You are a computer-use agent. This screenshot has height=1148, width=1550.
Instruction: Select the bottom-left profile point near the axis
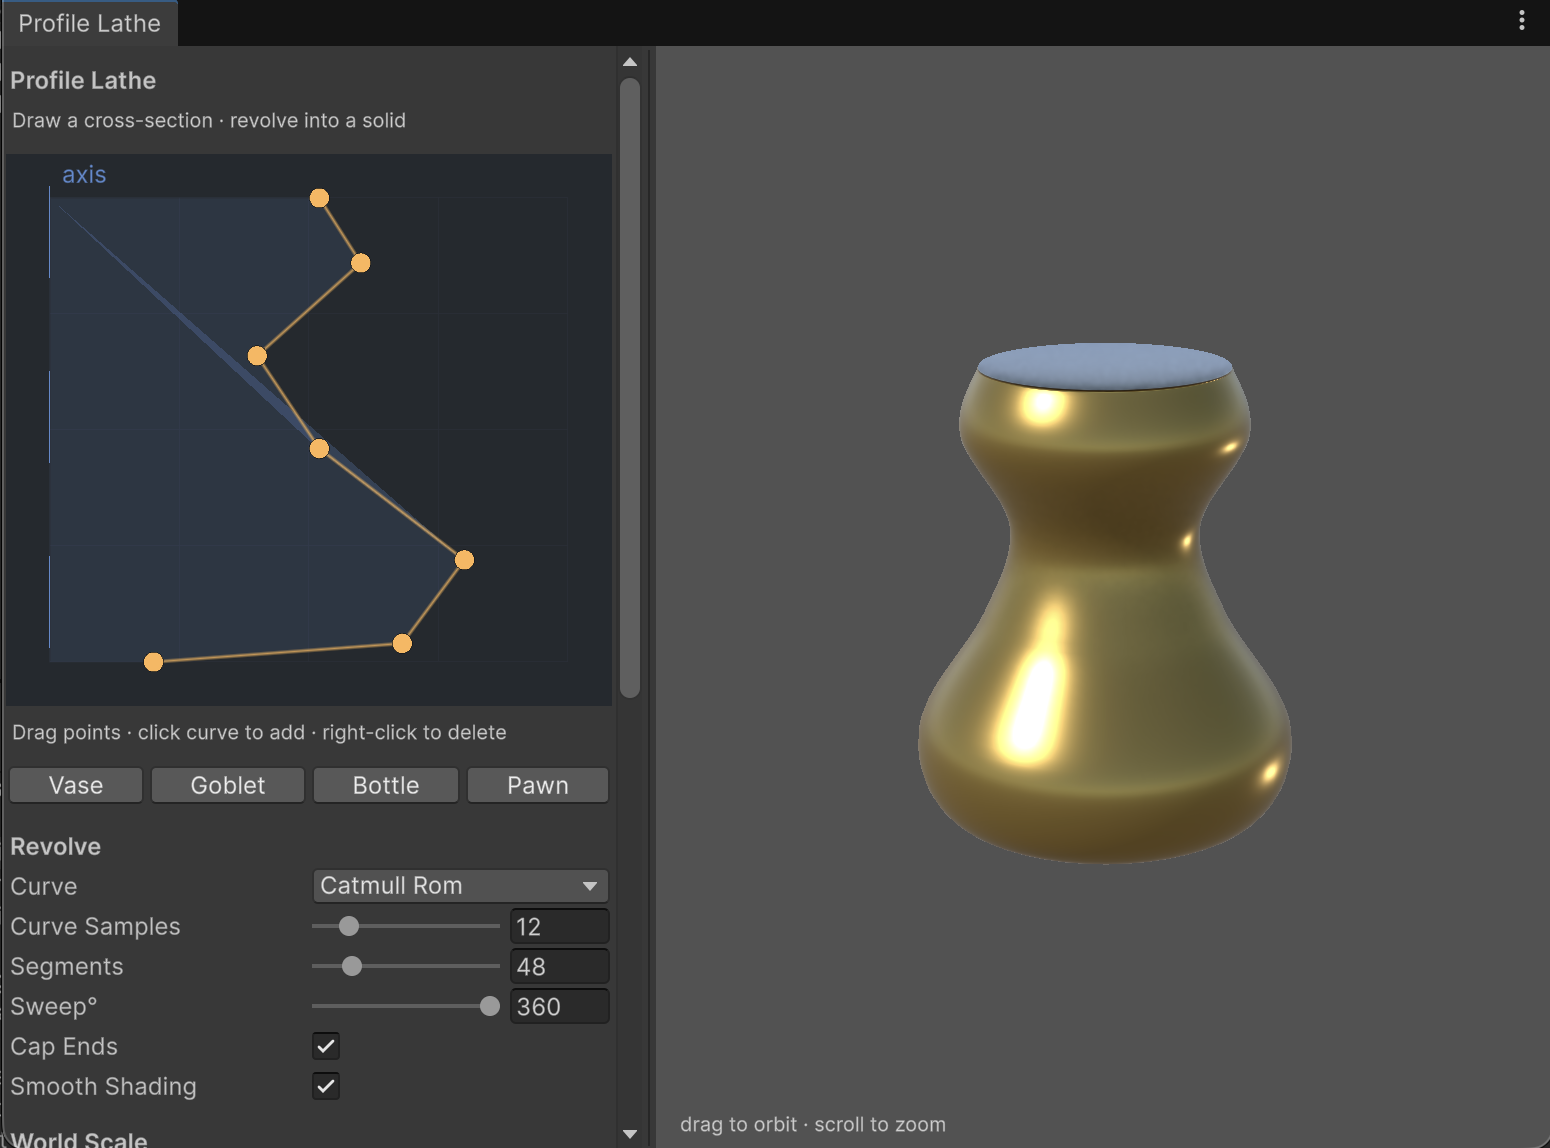[153, 662]
